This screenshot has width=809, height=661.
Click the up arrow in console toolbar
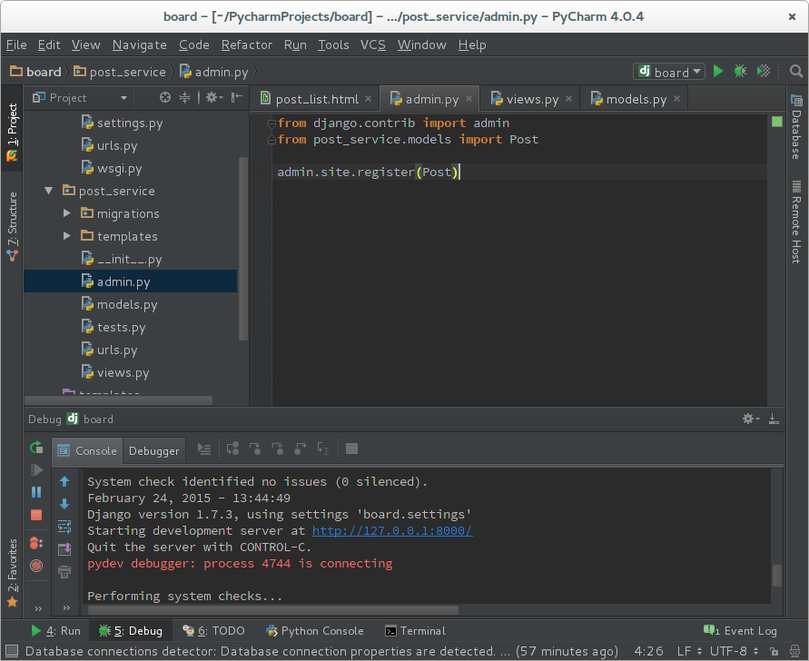click(x=64, y=482)
